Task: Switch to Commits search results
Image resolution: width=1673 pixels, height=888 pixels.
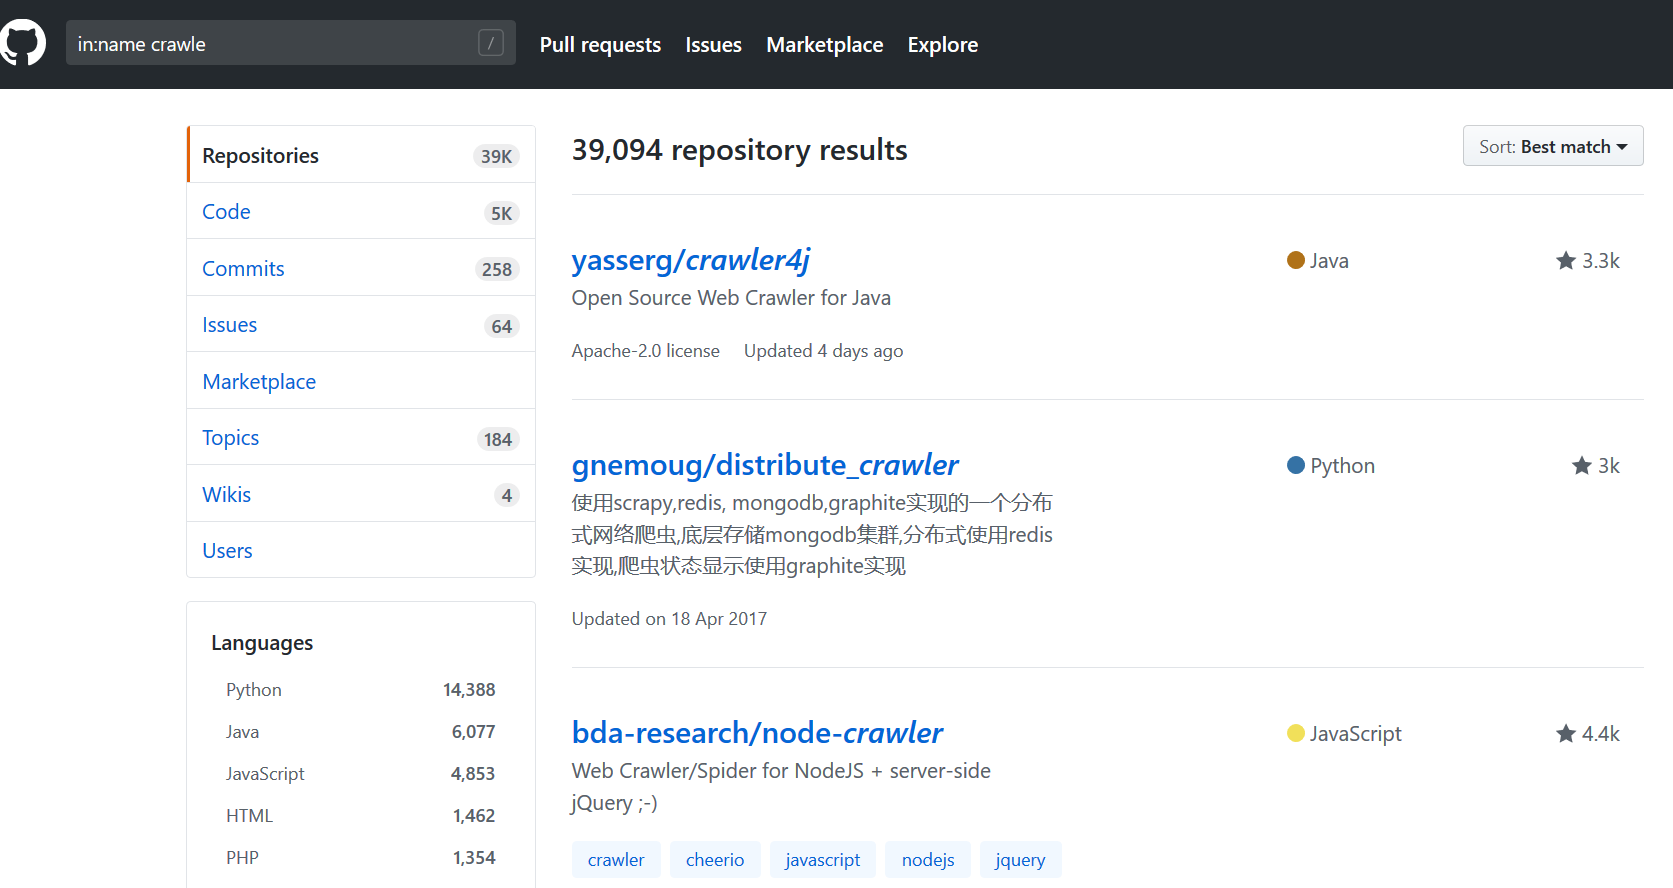Action: tap(361, 268)
